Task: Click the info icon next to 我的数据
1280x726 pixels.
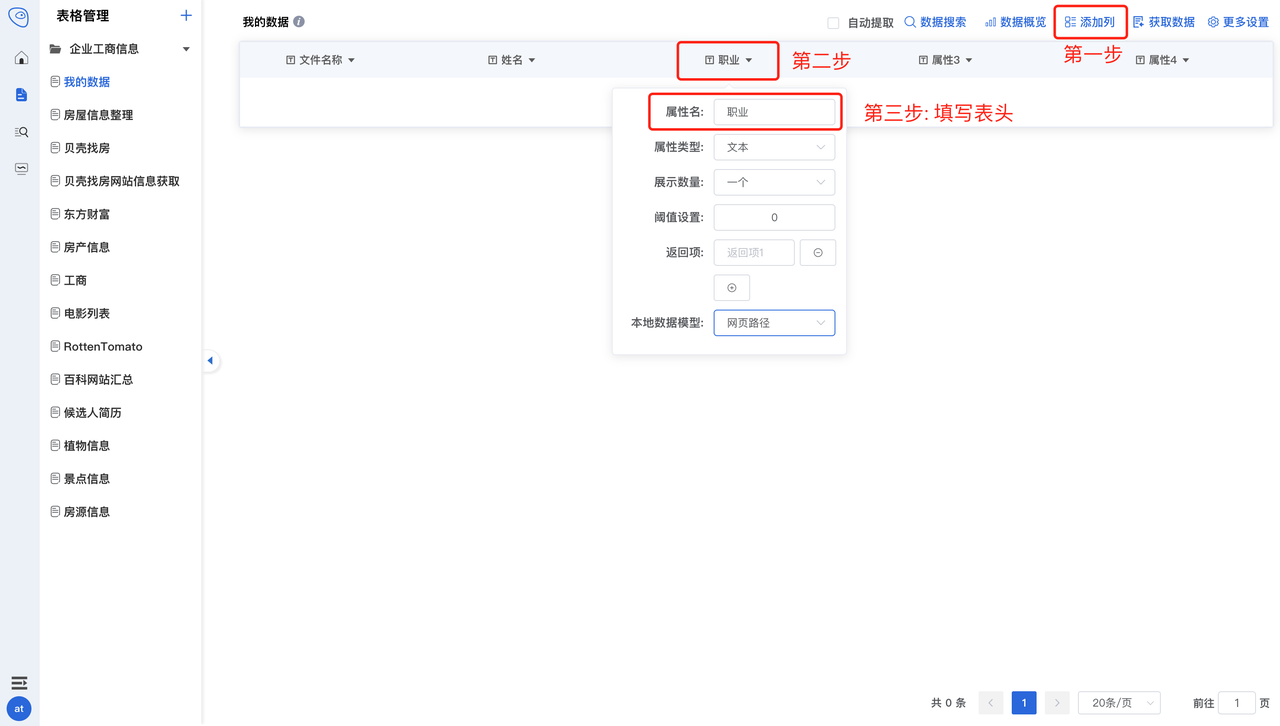Action: point(299,21)
